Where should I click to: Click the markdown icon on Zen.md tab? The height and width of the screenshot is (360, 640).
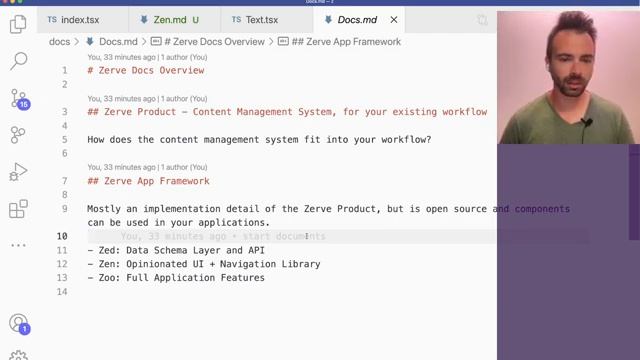[144, 20]
